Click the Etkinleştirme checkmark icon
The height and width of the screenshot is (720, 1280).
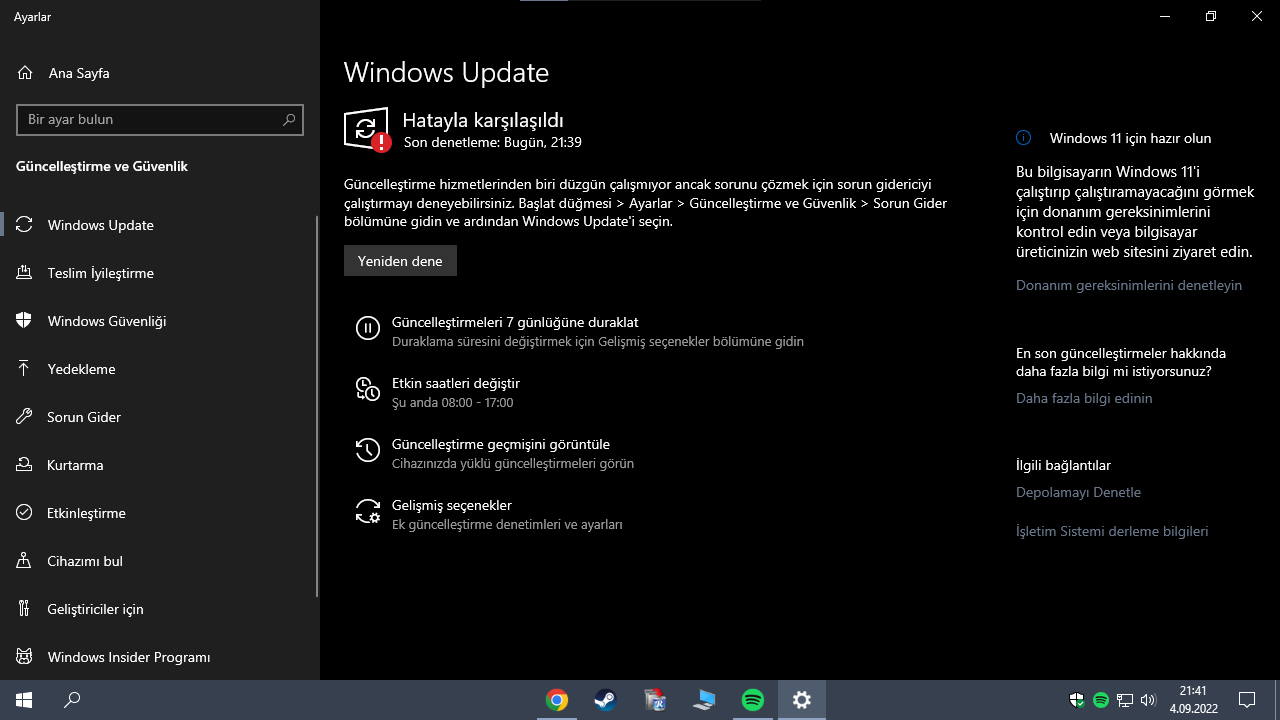click(x=25, y=513)
